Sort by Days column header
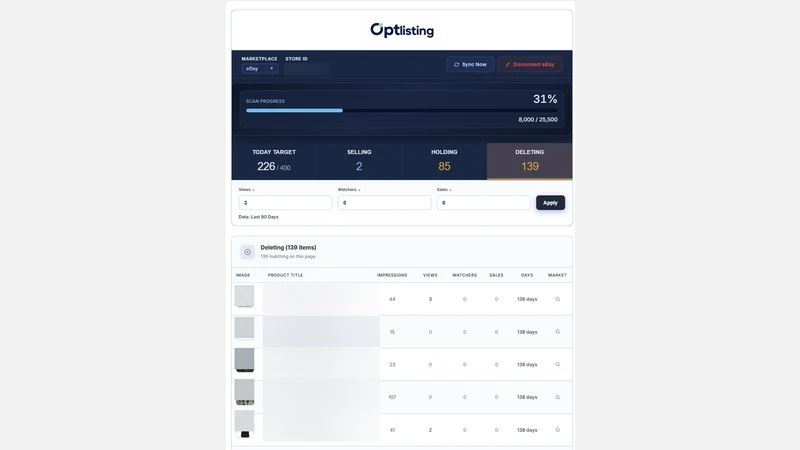800x450 pixels. click(527, 275)
